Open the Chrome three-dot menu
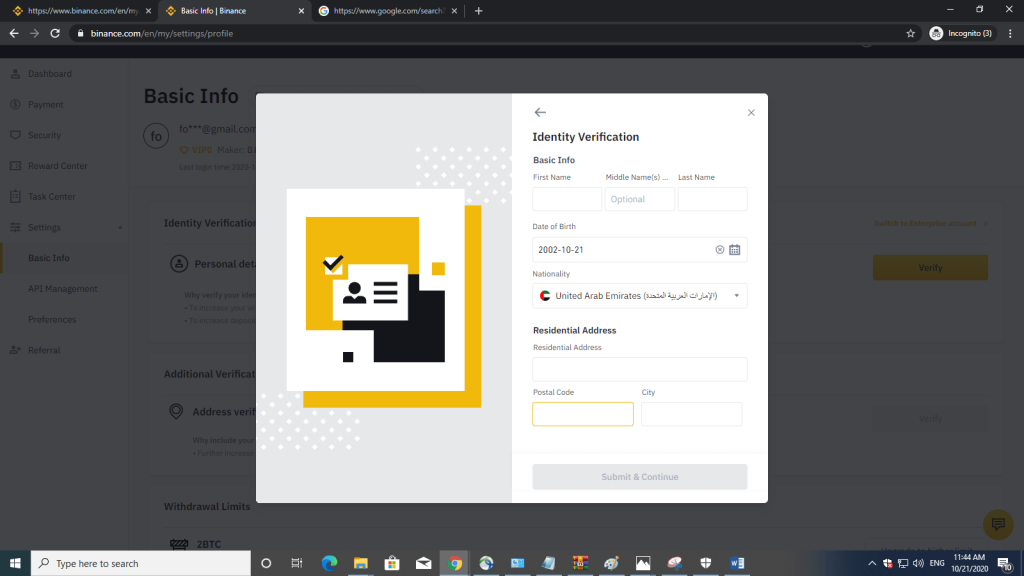1024x576 pixels. click(x=1010, y=33)
